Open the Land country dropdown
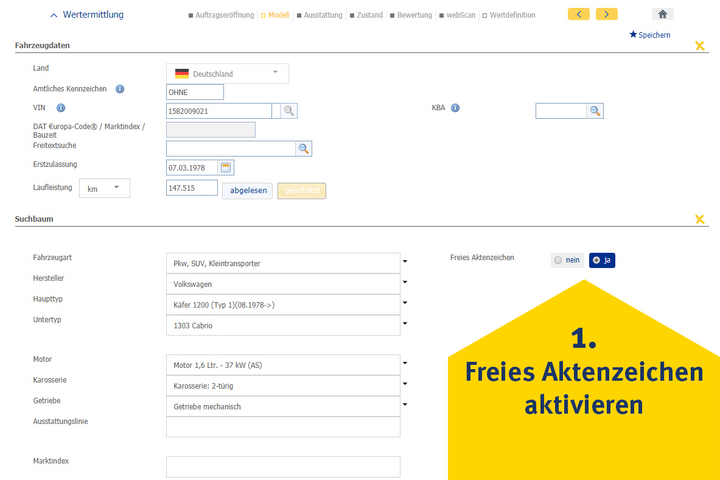Viewport: 720px width, 480px height. click(x=227, y=73)
